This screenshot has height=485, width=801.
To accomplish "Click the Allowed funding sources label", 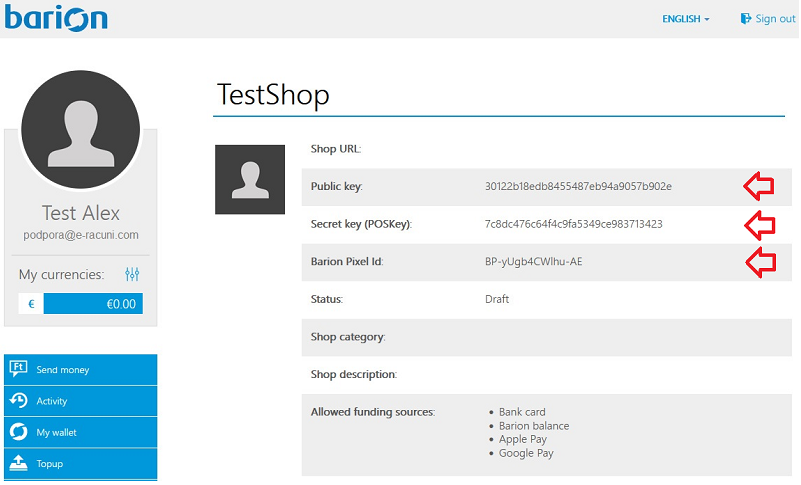I will (373, 412).
